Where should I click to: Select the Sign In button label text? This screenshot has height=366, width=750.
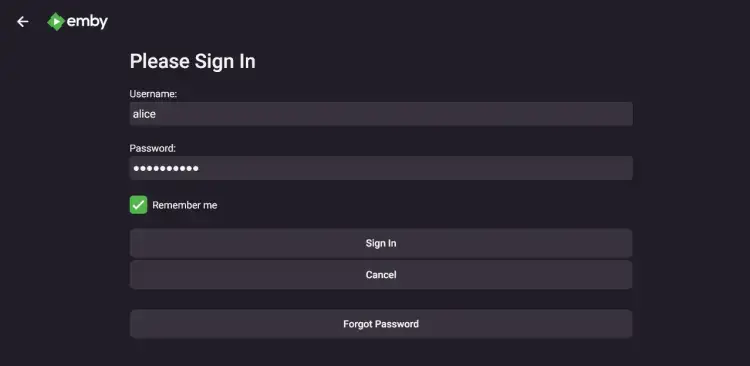(x=381, y=243)
